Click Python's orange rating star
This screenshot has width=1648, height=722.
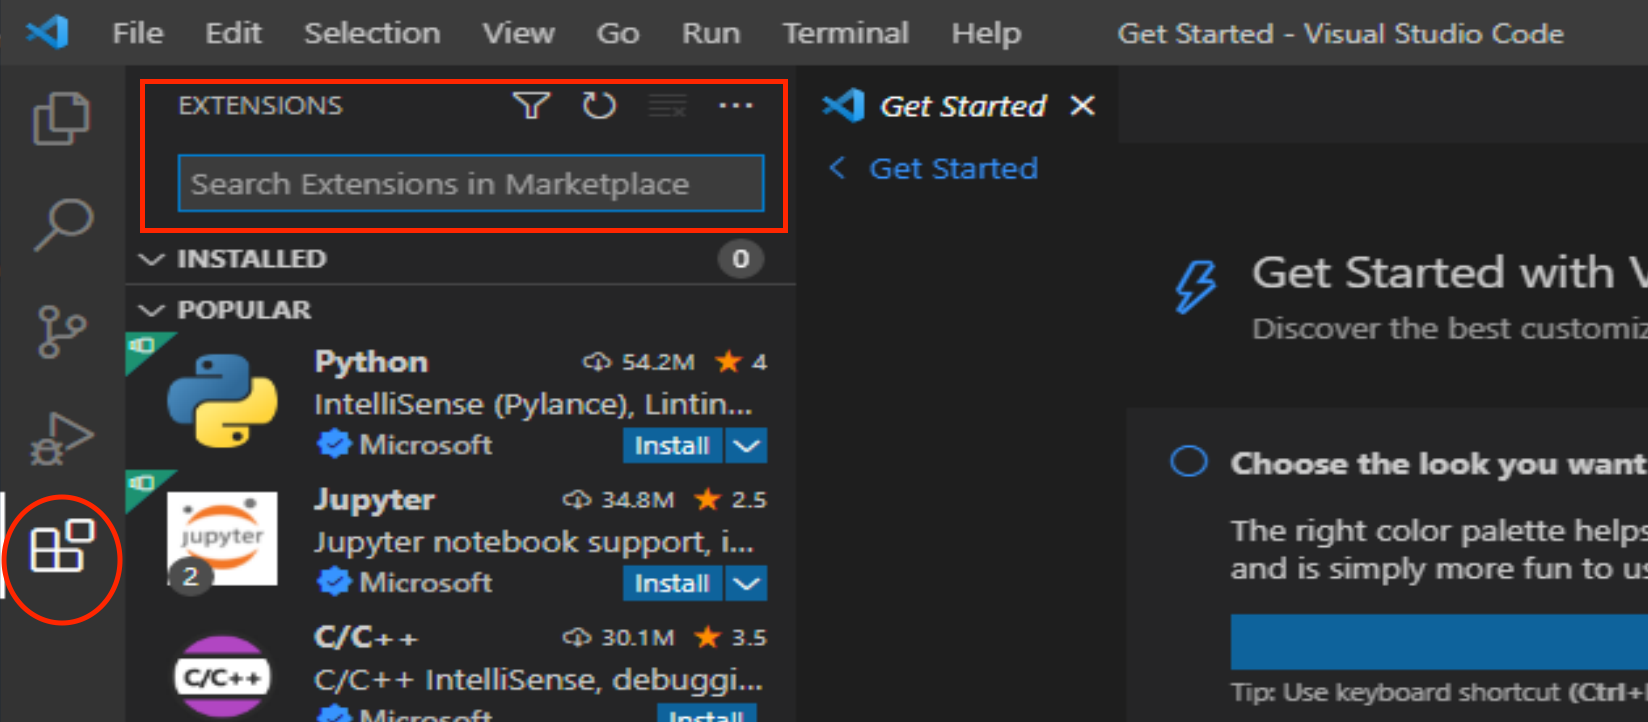(x=728, y=361)
